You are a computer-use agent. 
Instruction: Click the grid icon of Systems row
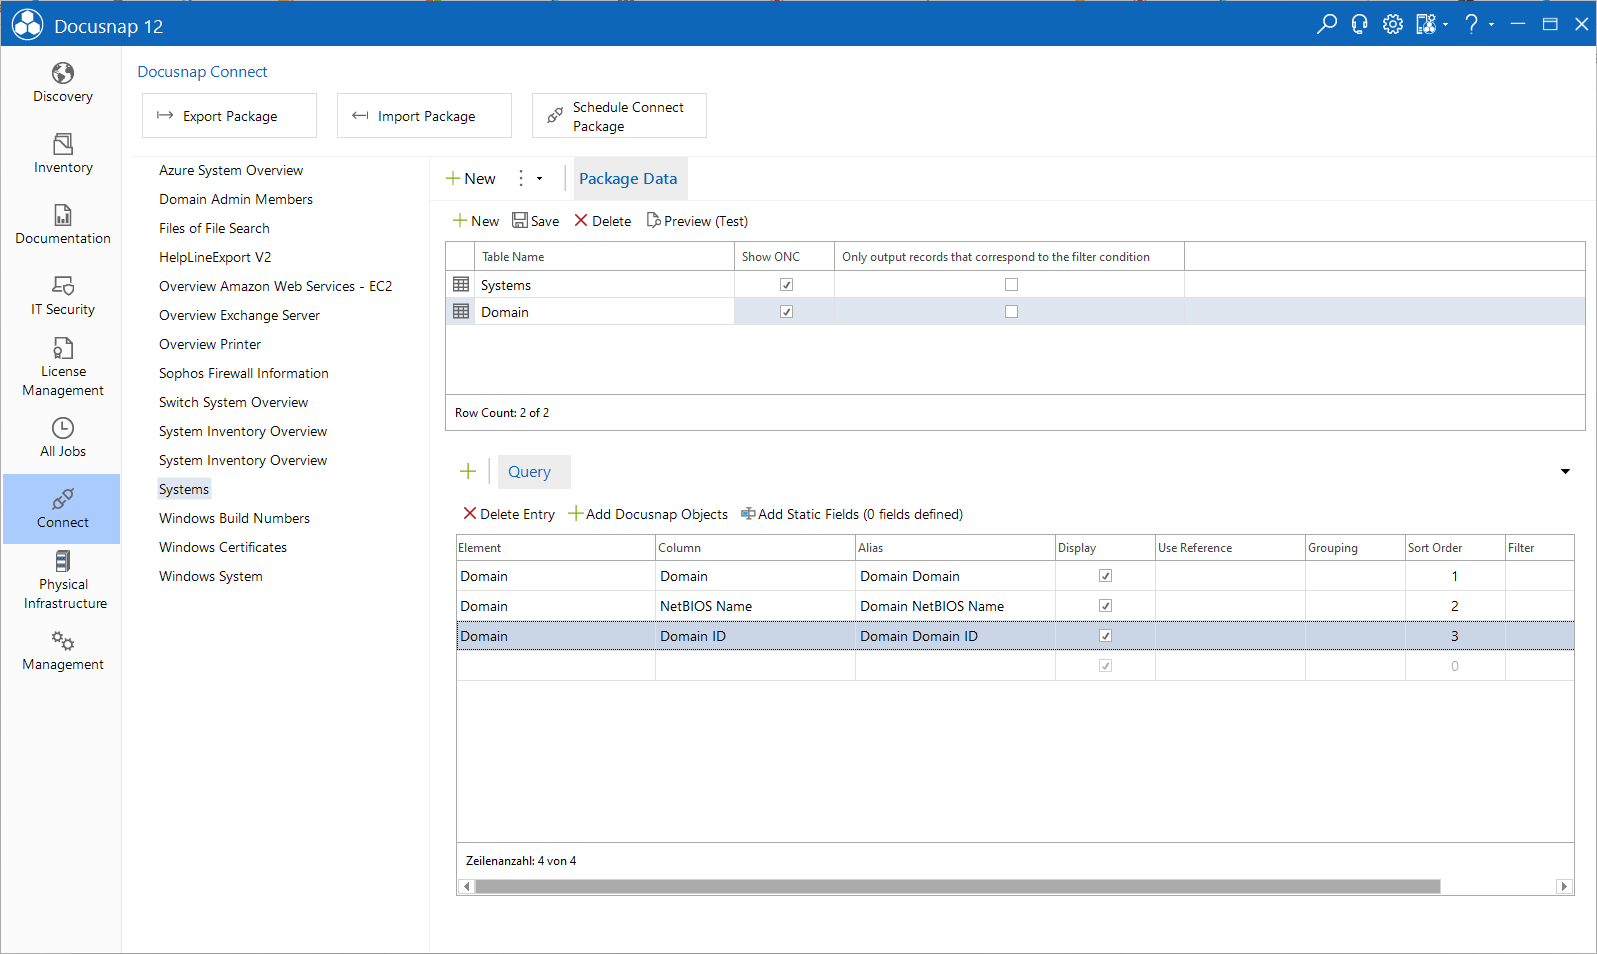(x=461, y=285)
